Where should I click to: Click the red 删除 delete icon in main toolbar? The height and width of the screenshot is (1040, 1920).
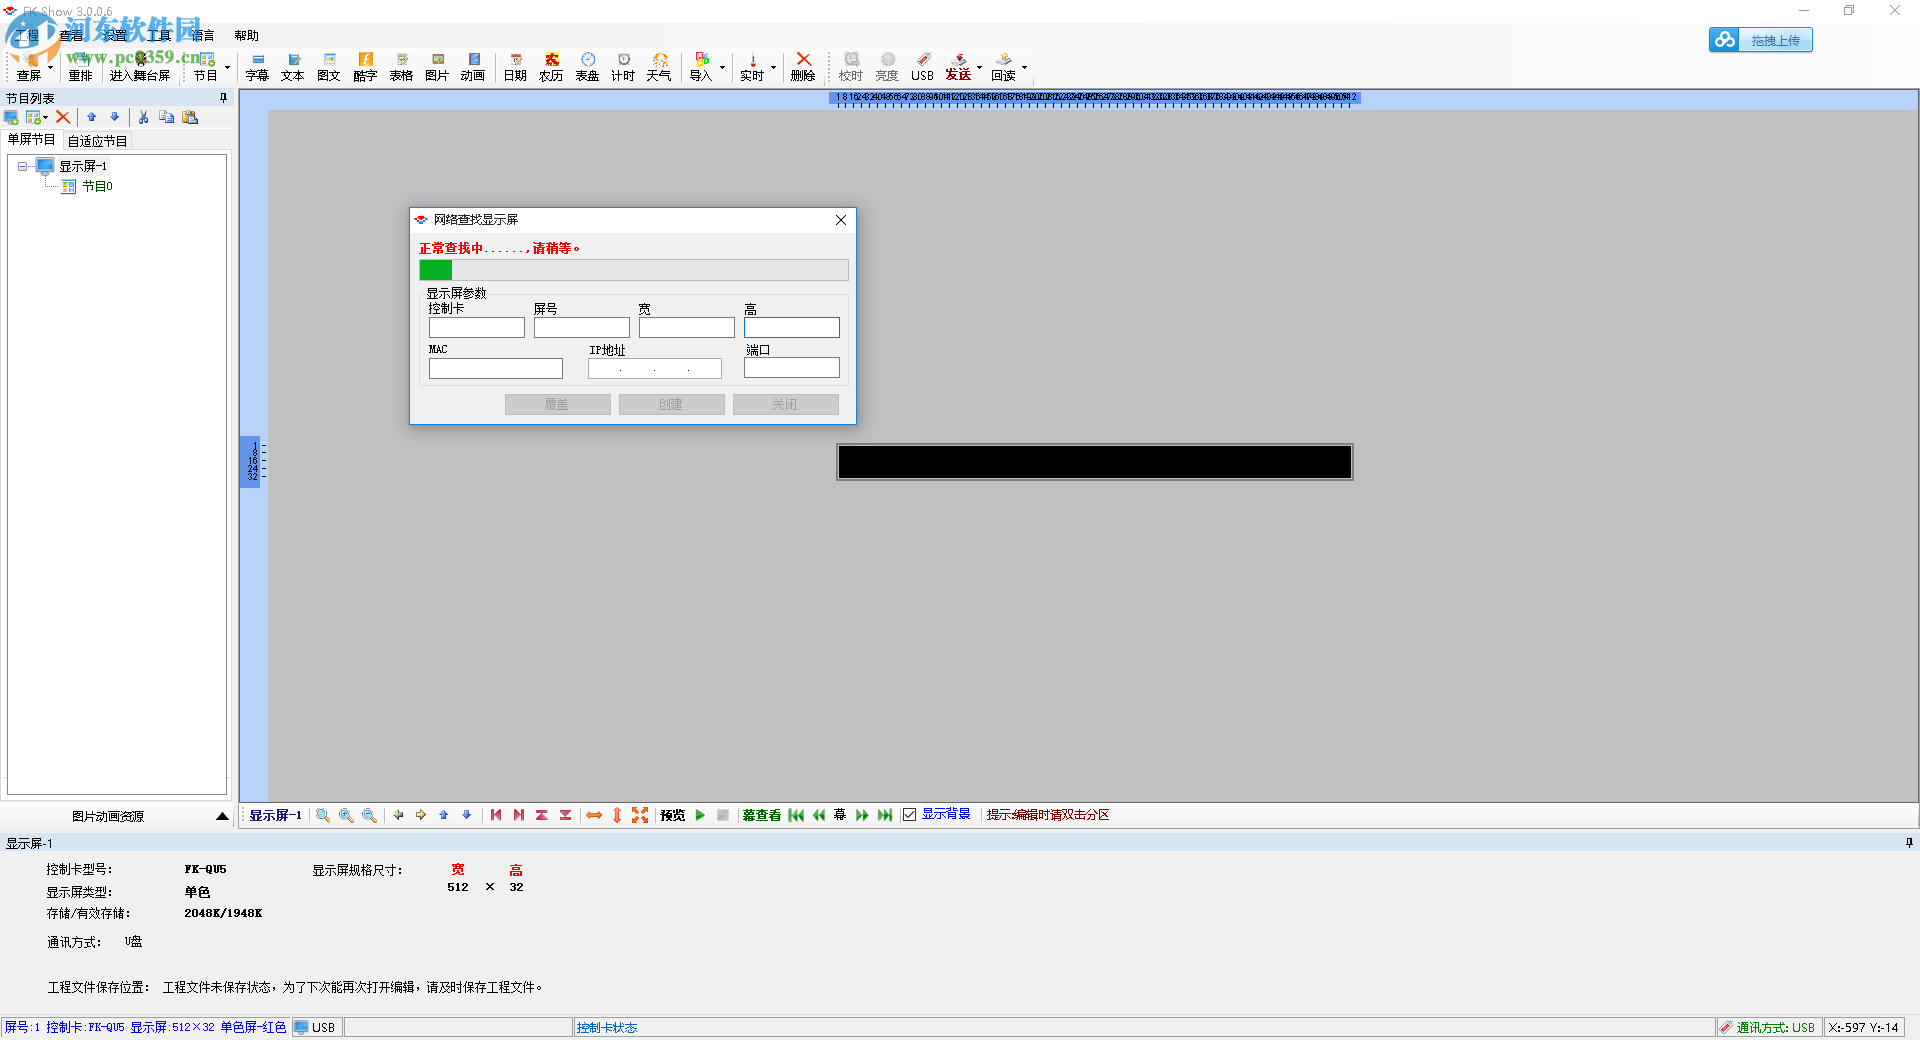click(x=803, y=67)
